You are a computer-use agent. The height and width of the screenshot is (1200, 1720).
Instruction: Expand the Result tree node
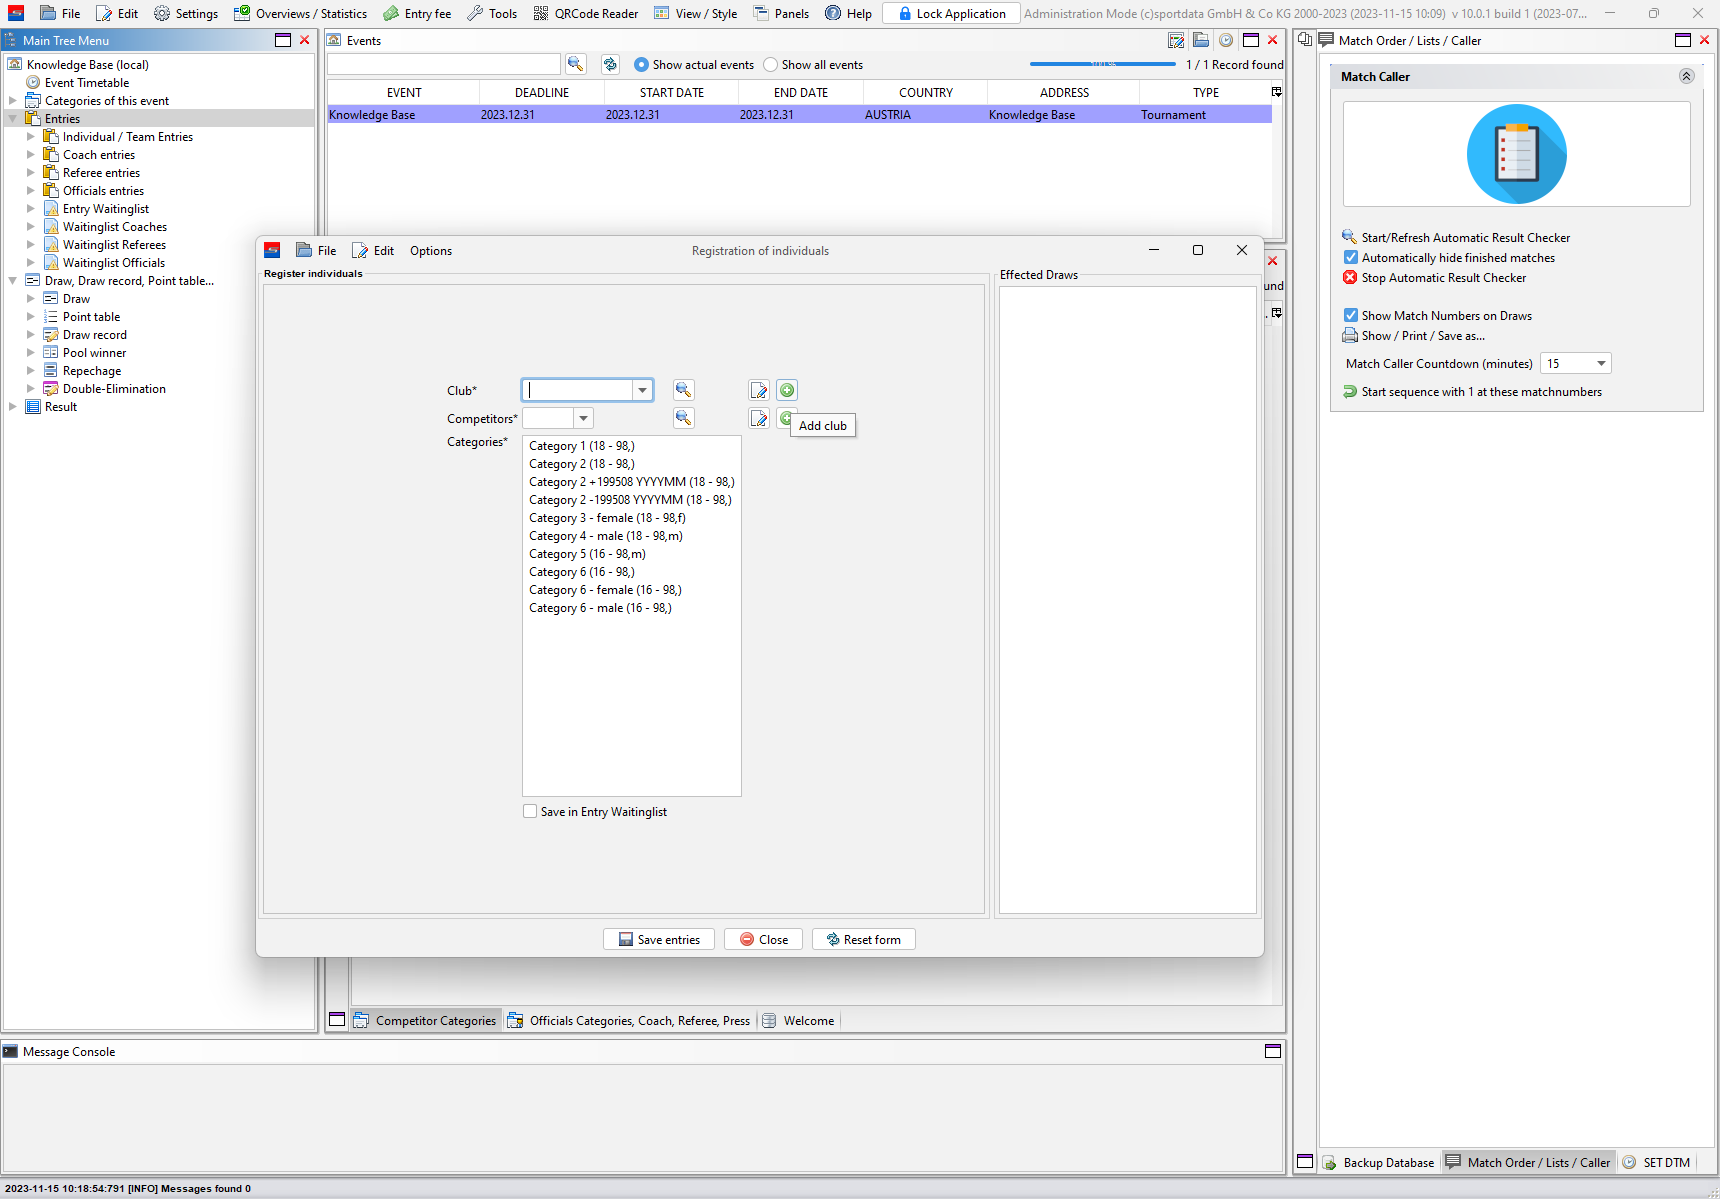12,406
